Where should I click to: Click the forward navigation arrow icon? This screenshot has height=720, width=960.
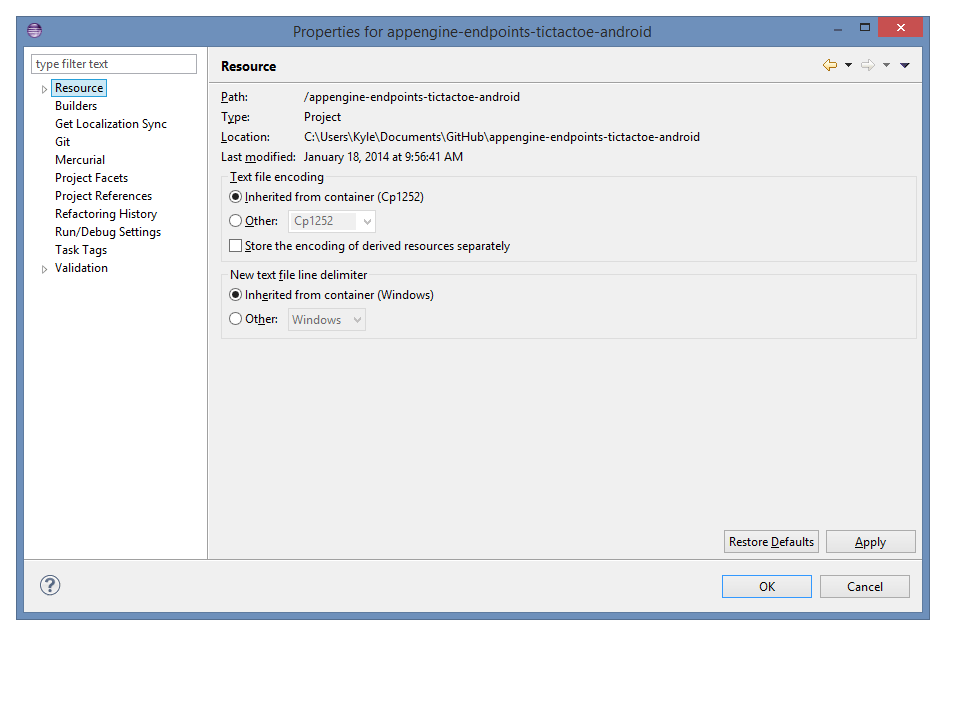click(x=868, y=65)
